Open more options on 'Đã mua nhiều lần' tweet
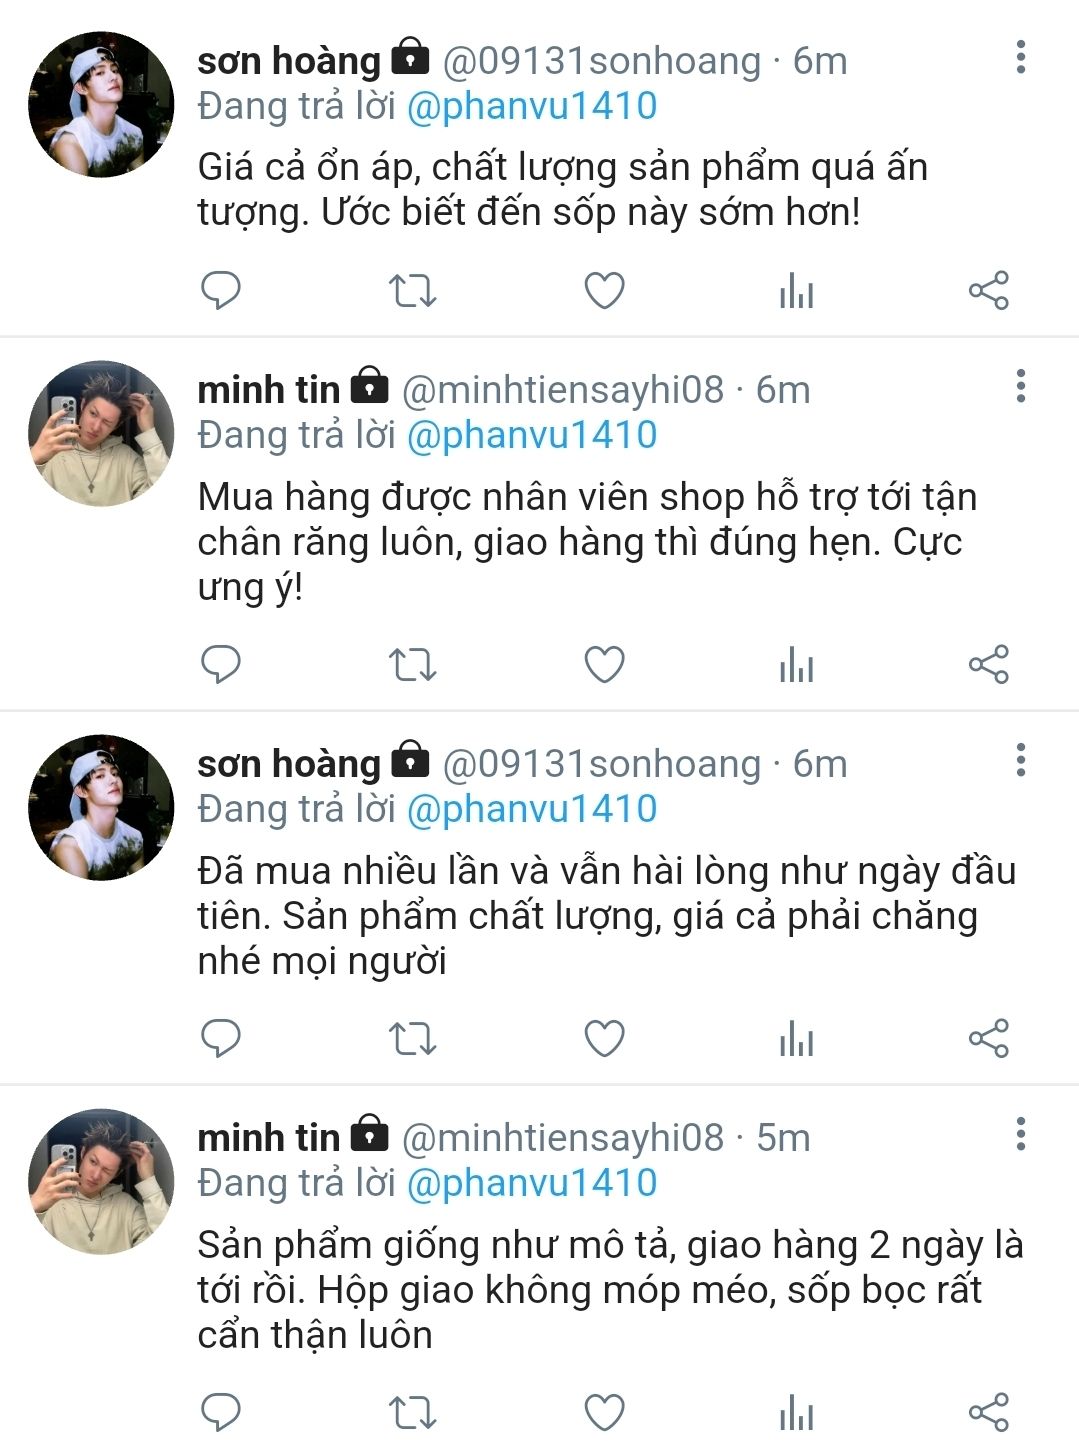 pyautogui.click(x=1020, y=760)
